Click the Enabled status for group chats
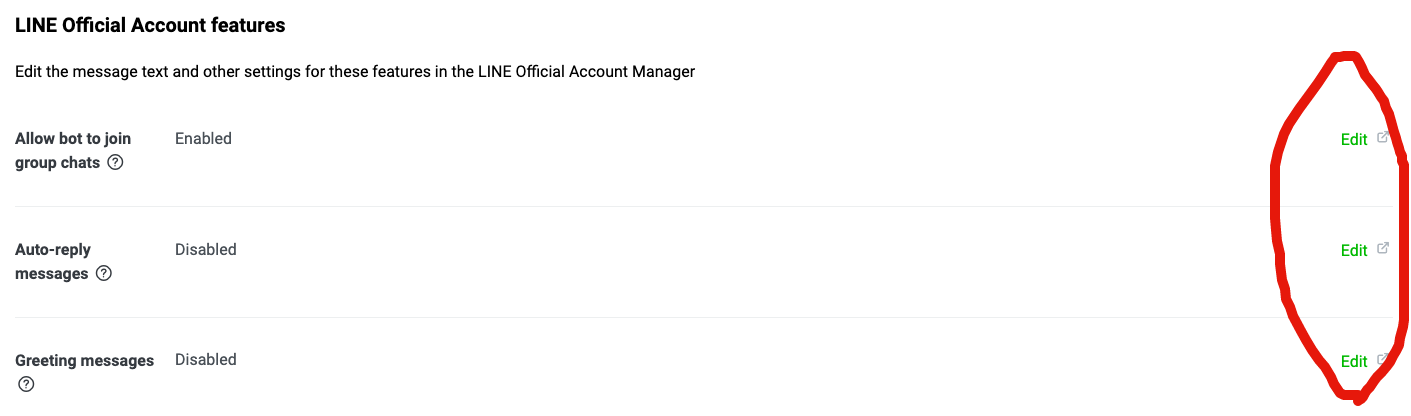The height and width of the screenshot is (416, 1411). pyautogui.click(x=203, y=139)
